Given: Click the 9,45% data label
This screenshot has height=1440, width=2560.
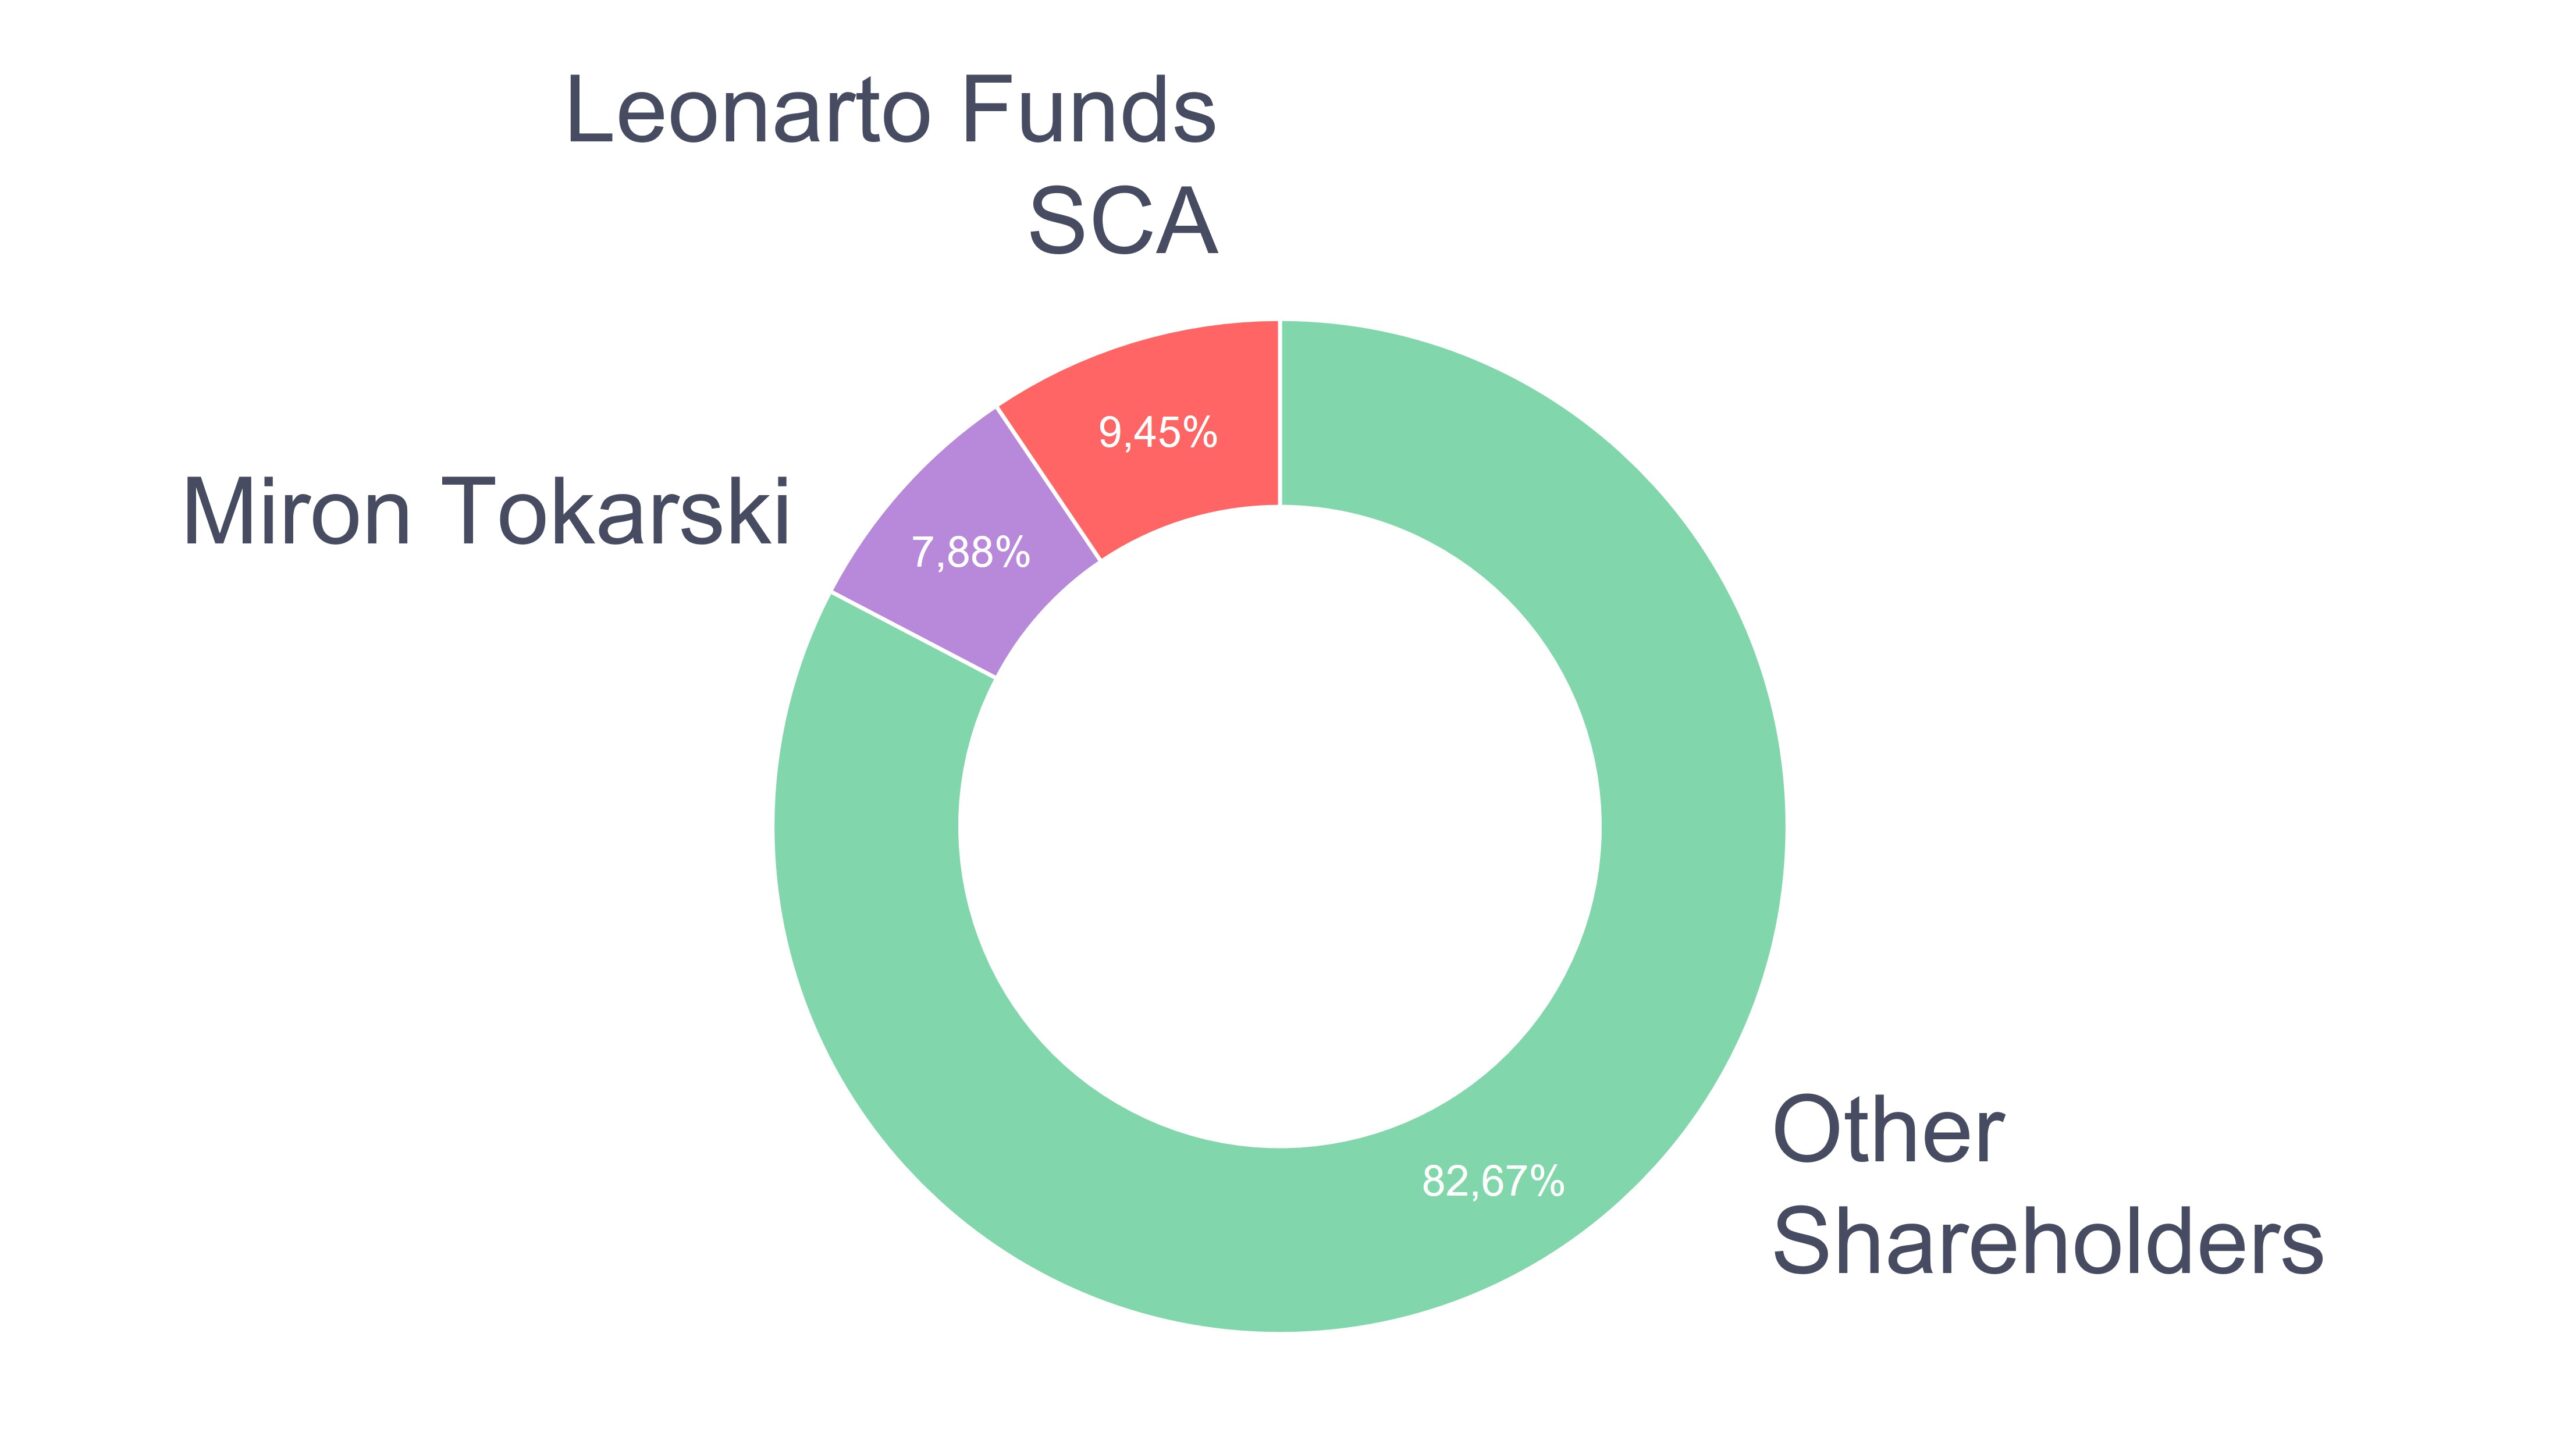Looking at the screenshot, I should [1158, 433].
